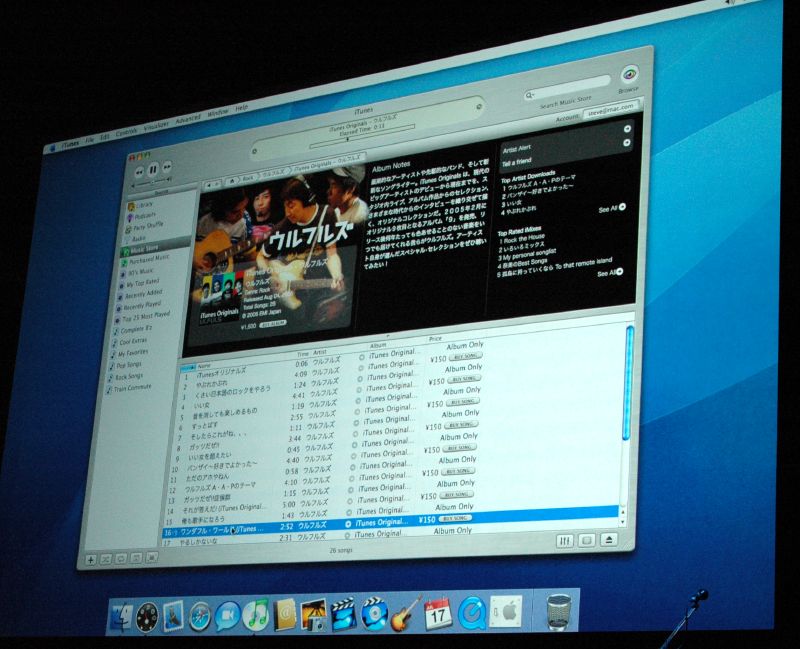Click See All under Top Artist Downloads
This screenshot has height=649, width=800.
coord(612,209)
